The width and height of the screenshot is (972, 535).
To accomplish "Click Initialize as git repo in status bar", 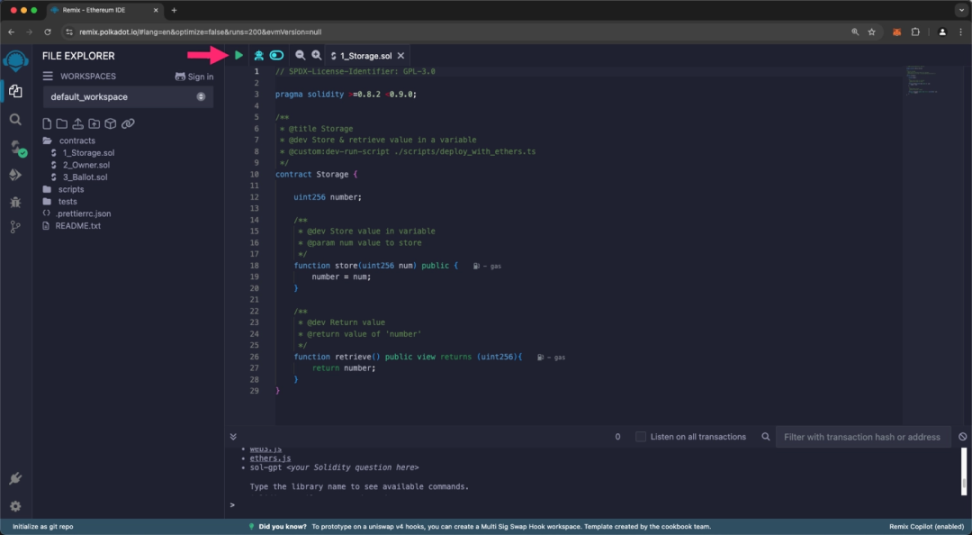I will tap(43, 527).
